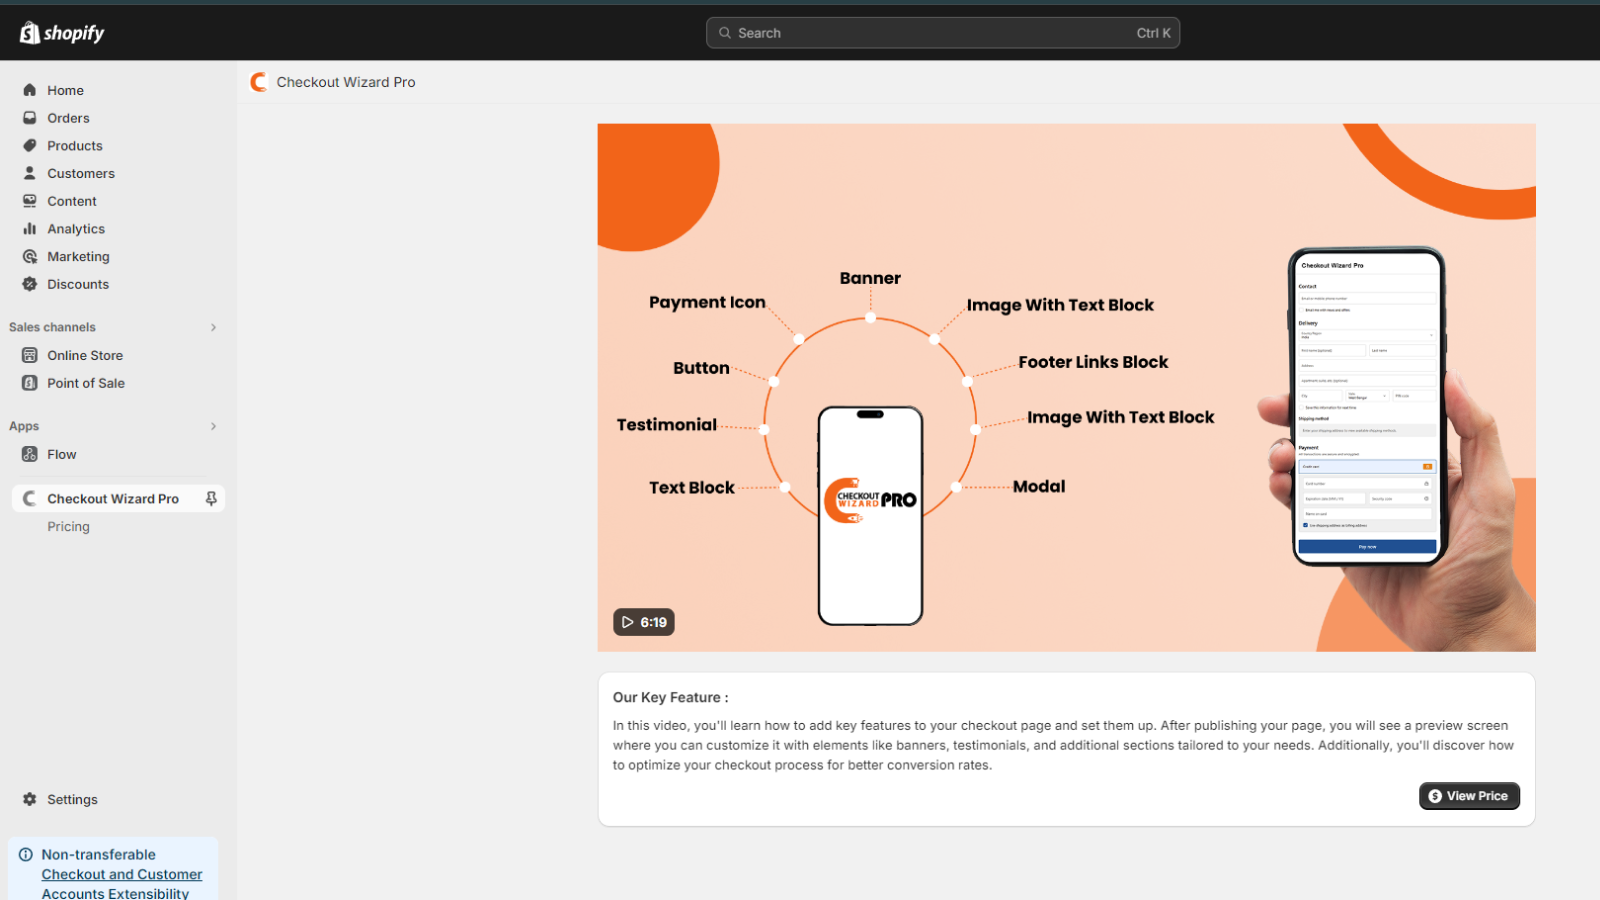Click the Customers person icon
This screenshot has height=900, width=1600.
[30, 173]
